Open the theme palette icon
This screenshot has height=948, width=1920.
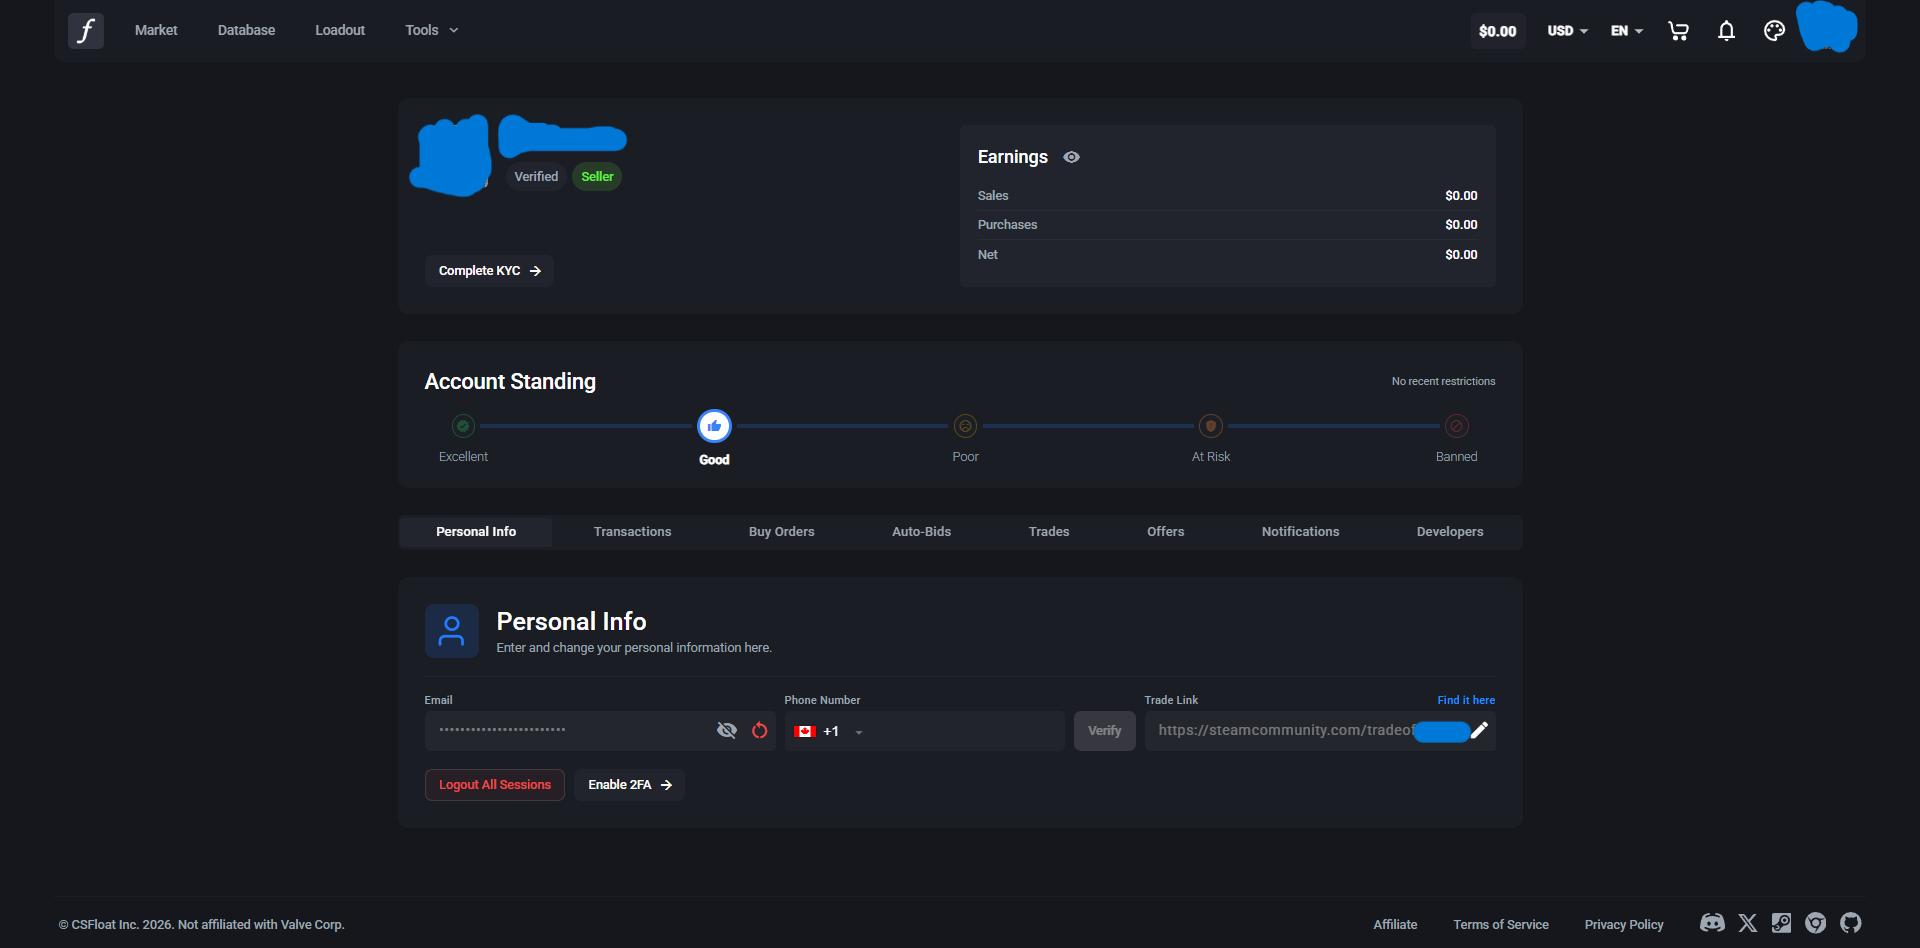[1774, 31]
